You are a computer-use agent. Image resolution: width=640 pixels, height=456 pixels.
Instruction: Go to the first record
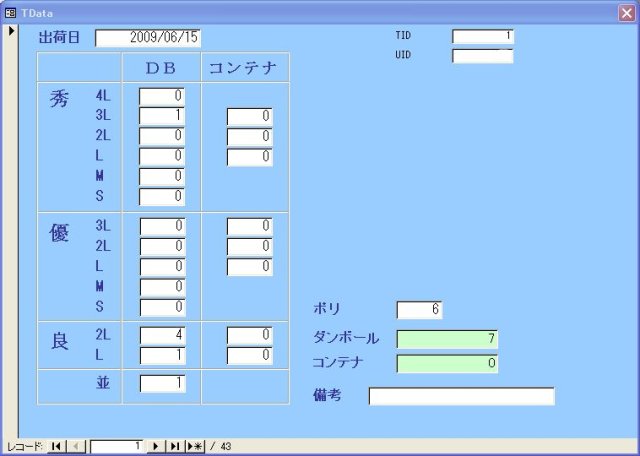tap(56, 446)
